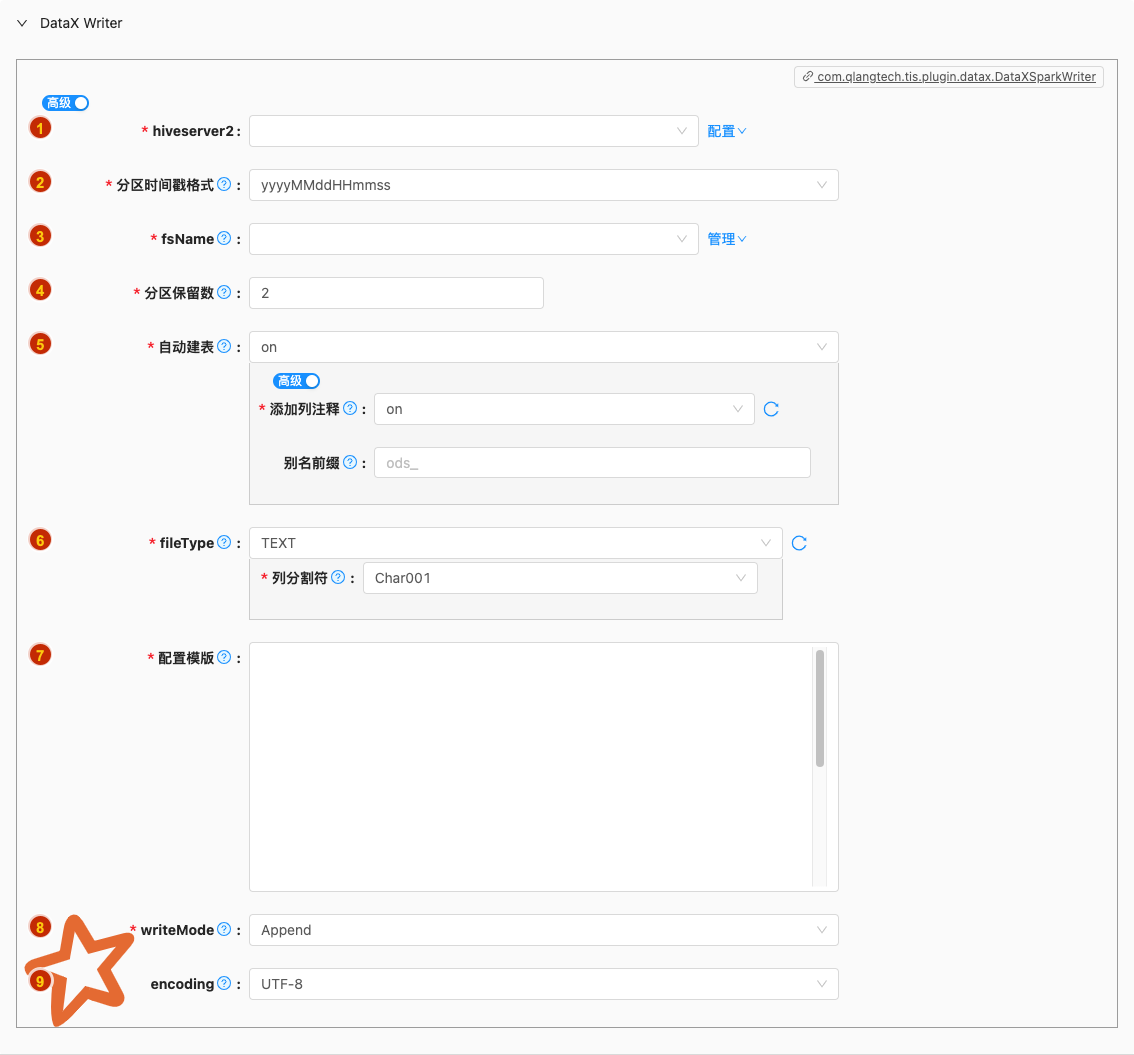Show help for writeMode

(224, 929)
